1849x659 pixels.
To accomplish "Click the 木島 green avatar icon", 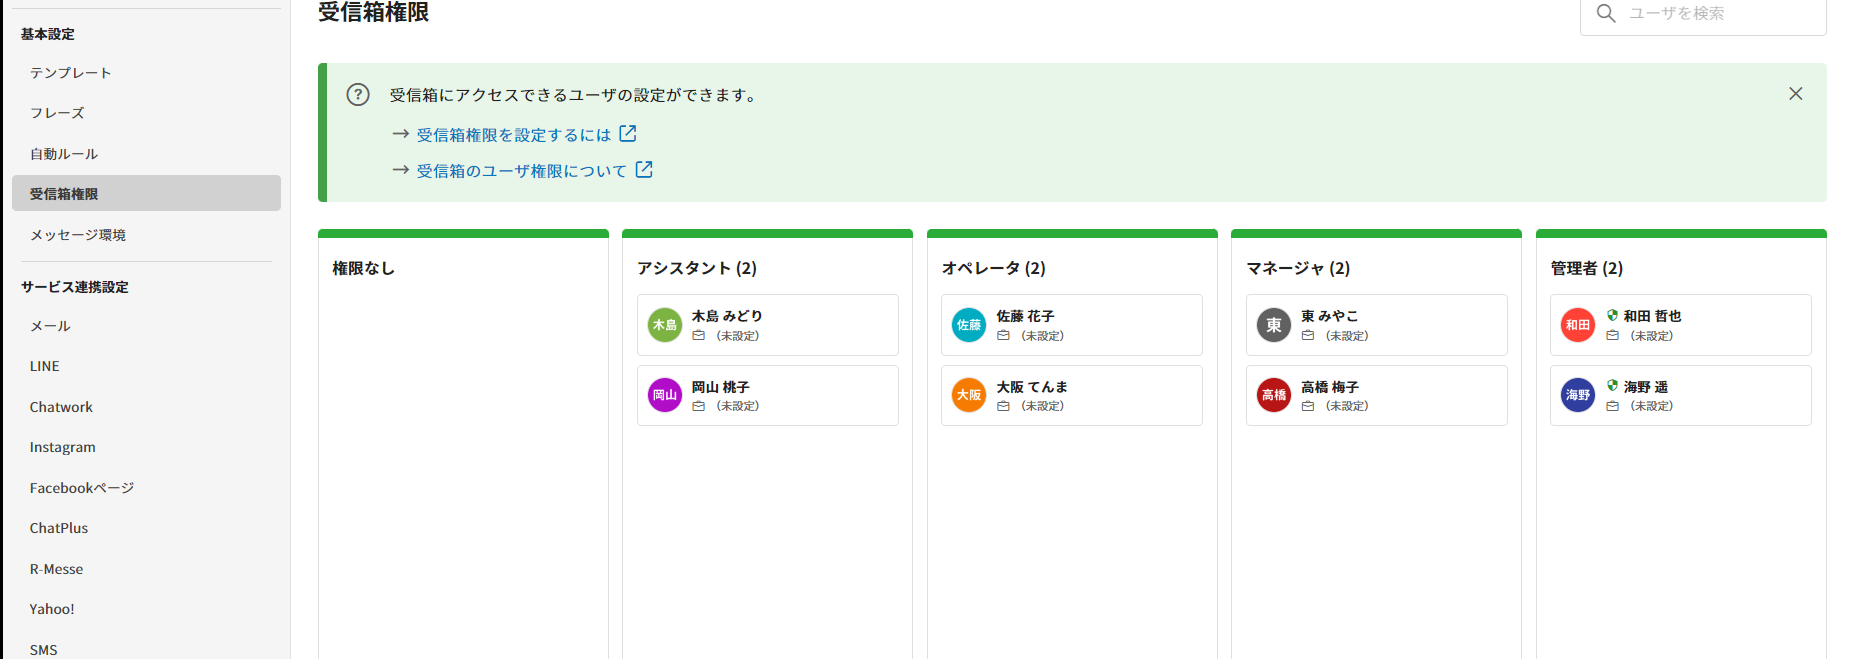I will [x=664, y=325].
